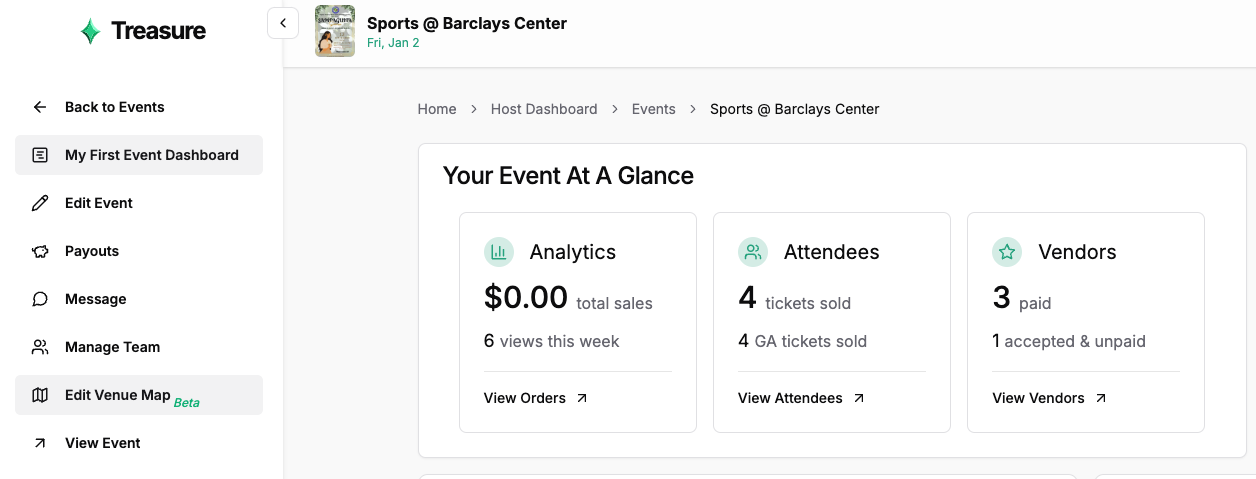The height and width of the screenshot is (479, 1256).
Task: Open the View Orders link
Action: [x=535, y=398]
